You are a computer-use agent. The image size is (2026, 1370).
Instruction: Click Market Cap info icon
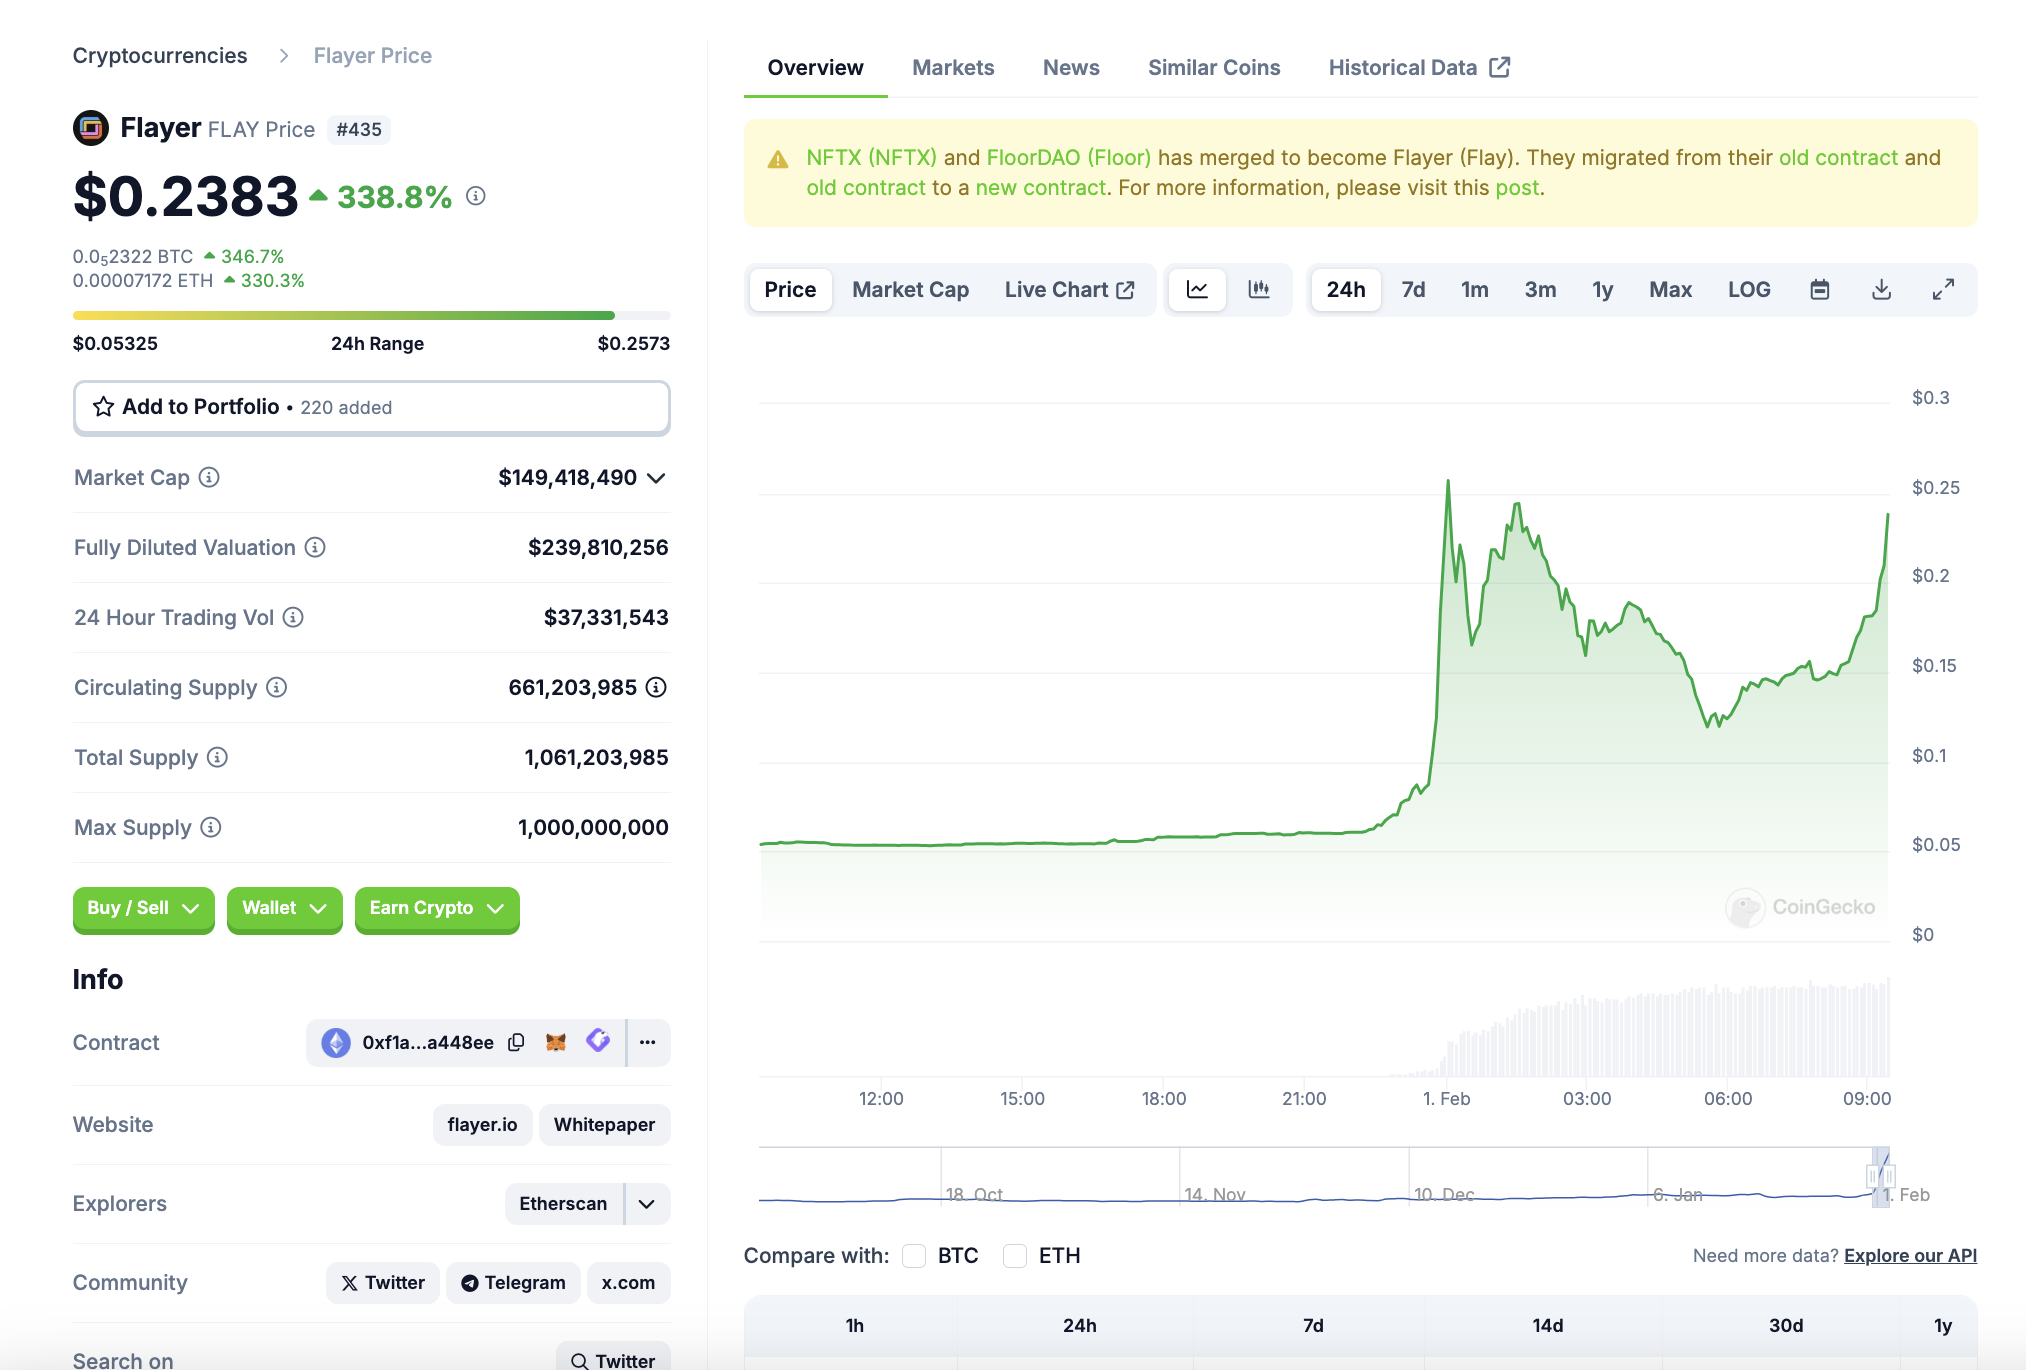[x=209, y=477]
